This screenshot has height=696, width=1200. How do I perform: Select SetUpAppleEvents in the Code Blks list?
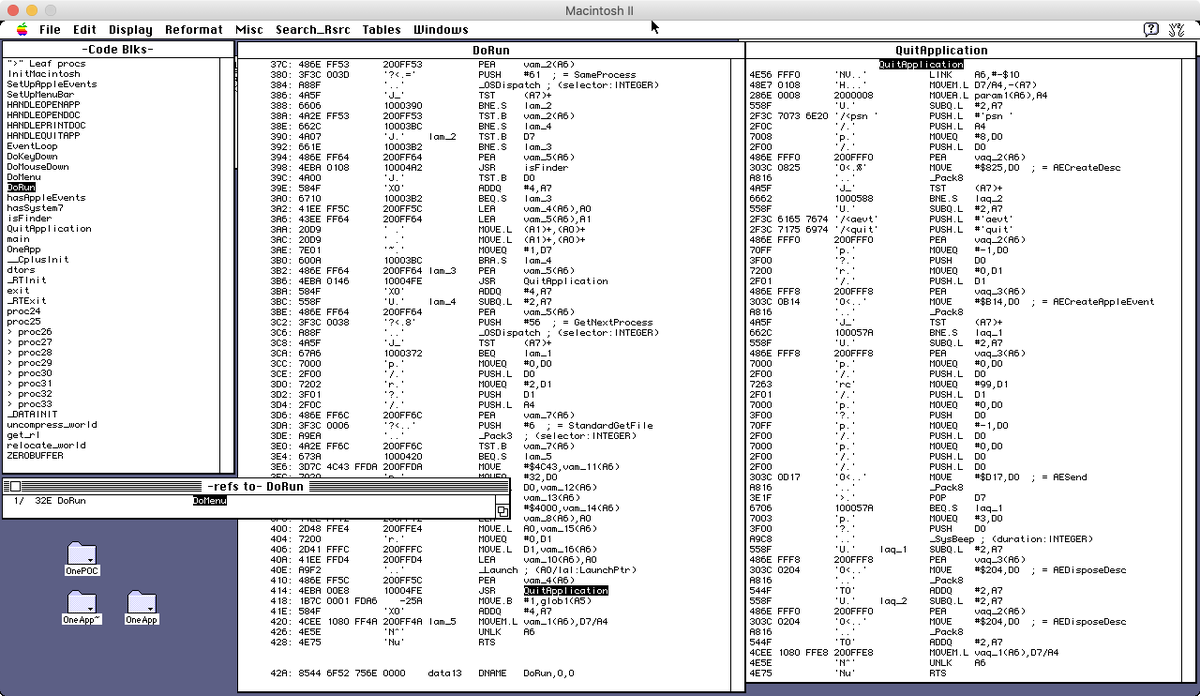click(52, 84)
